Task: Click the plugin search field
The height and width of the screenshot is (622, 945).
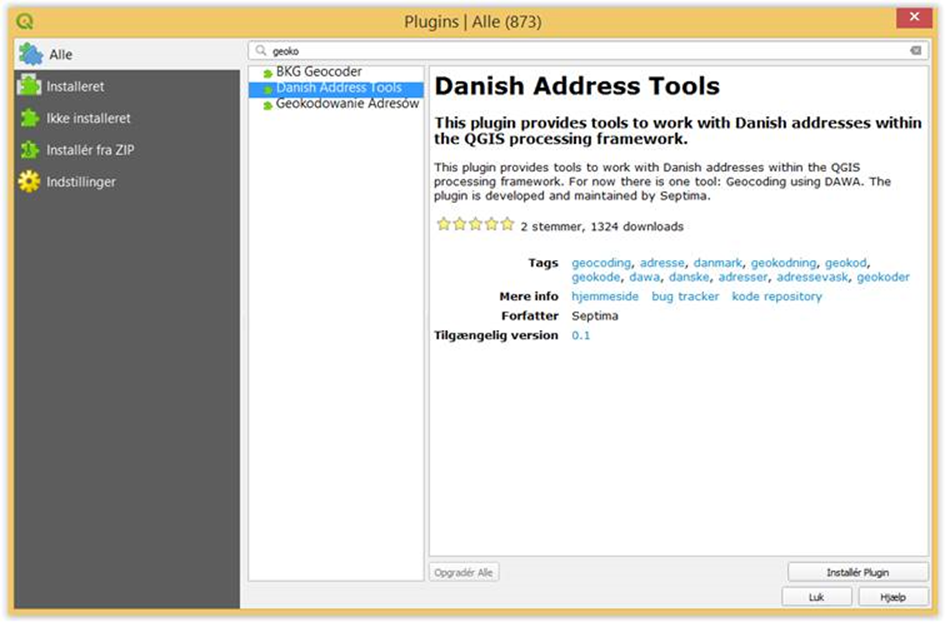Action: tap(588, 51)
